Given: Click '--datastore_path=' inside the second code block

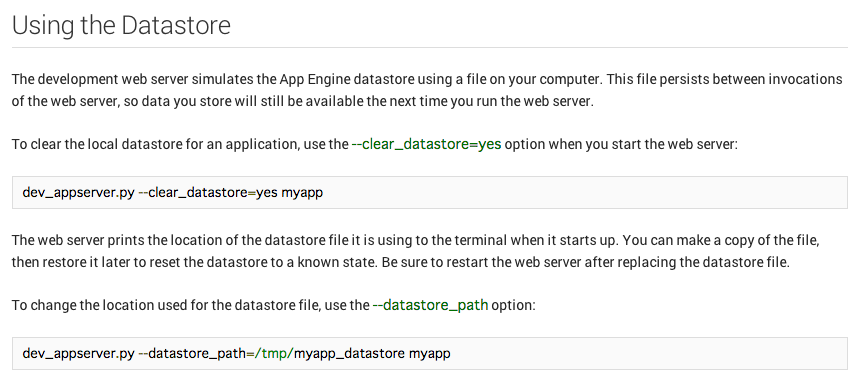Looking at the screenshot, I should point(195,353).
